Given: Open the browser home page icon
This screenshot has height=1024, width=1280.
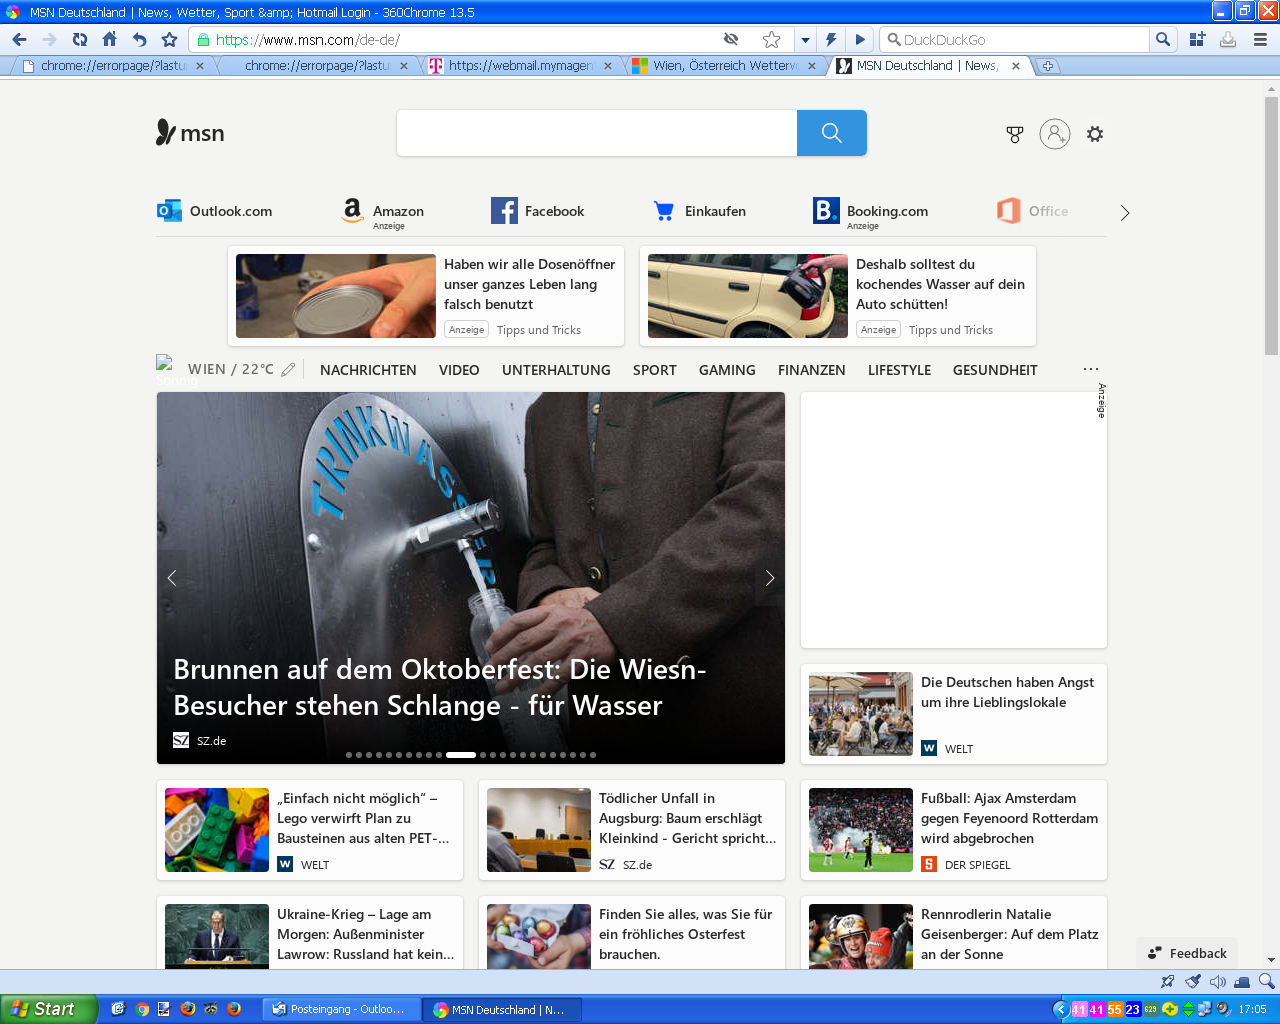Looking at the screenshot, I should (110, 40).
